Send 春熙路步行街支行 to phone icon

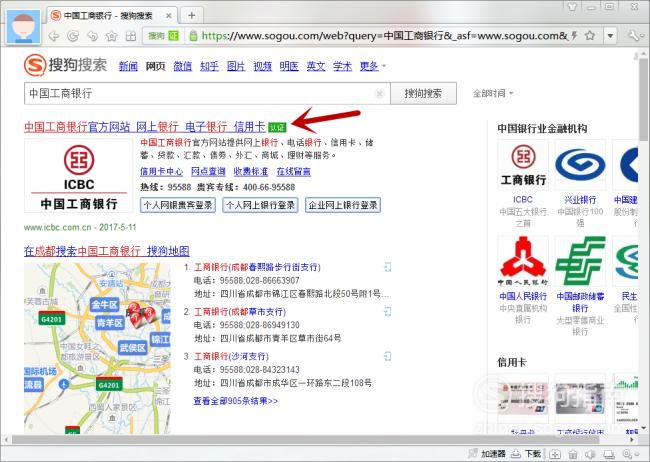point(388,267)
